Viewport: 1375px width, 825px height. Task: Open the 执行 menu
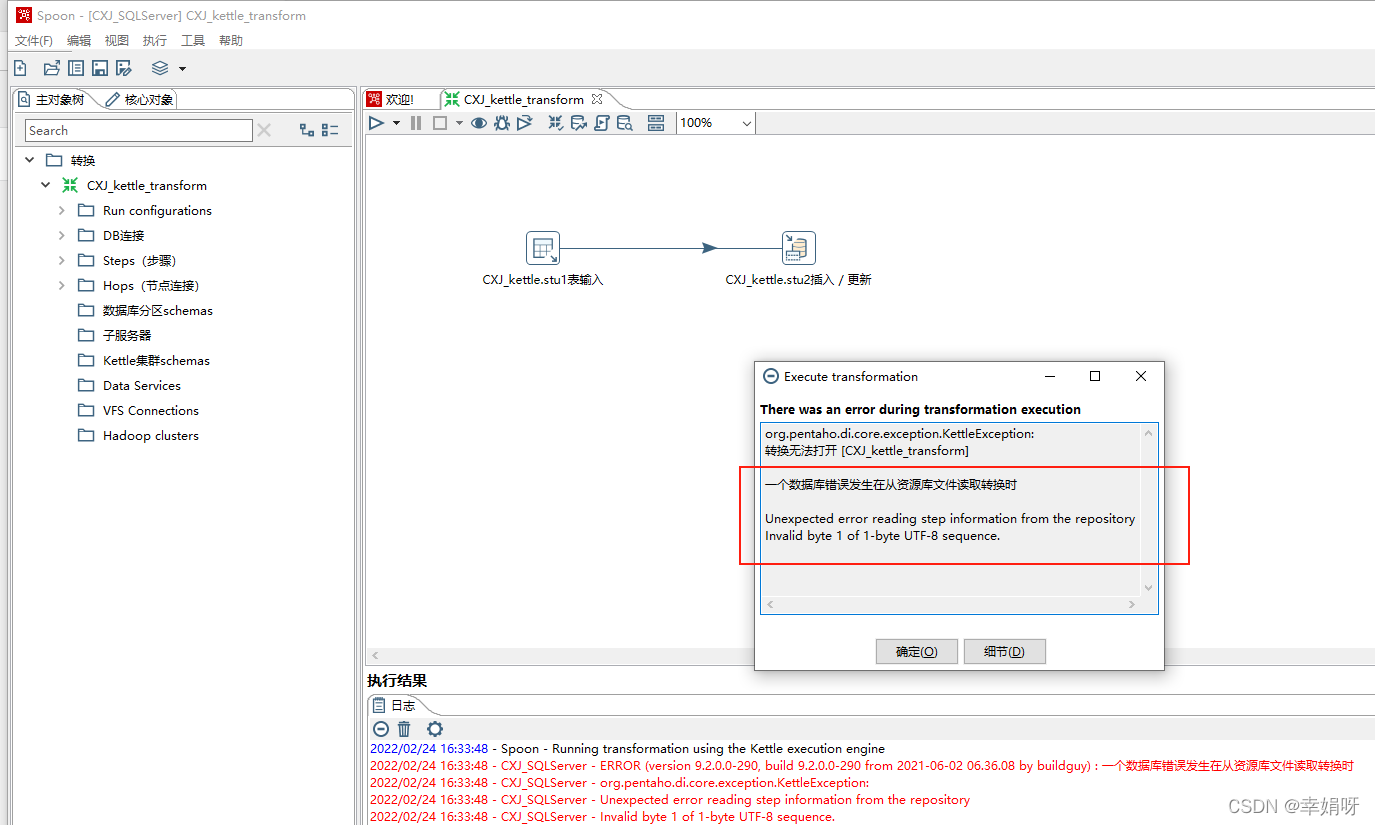click(x=154, y=40)
